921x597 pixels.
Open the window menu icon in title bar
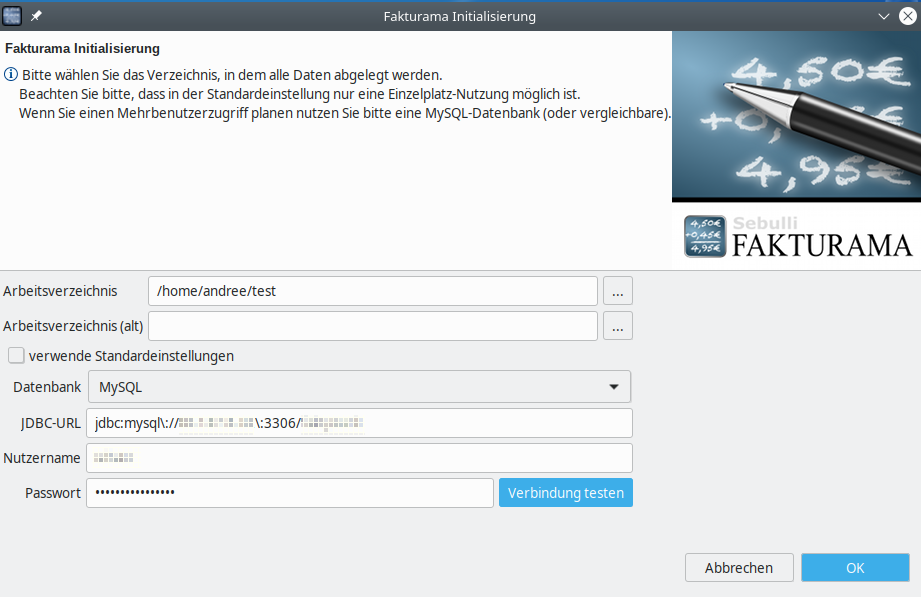(12, 16)
